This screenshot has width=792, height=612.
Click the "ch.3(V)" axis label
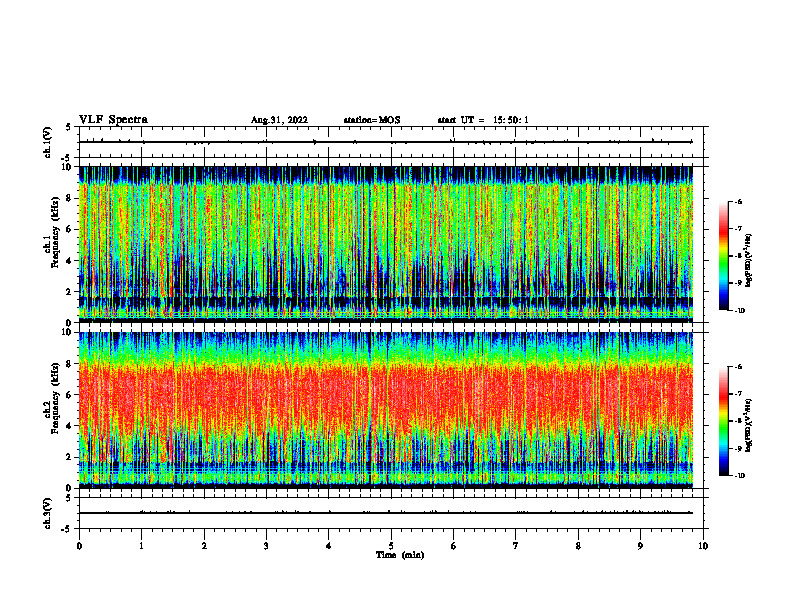click(x=48, y=513)
